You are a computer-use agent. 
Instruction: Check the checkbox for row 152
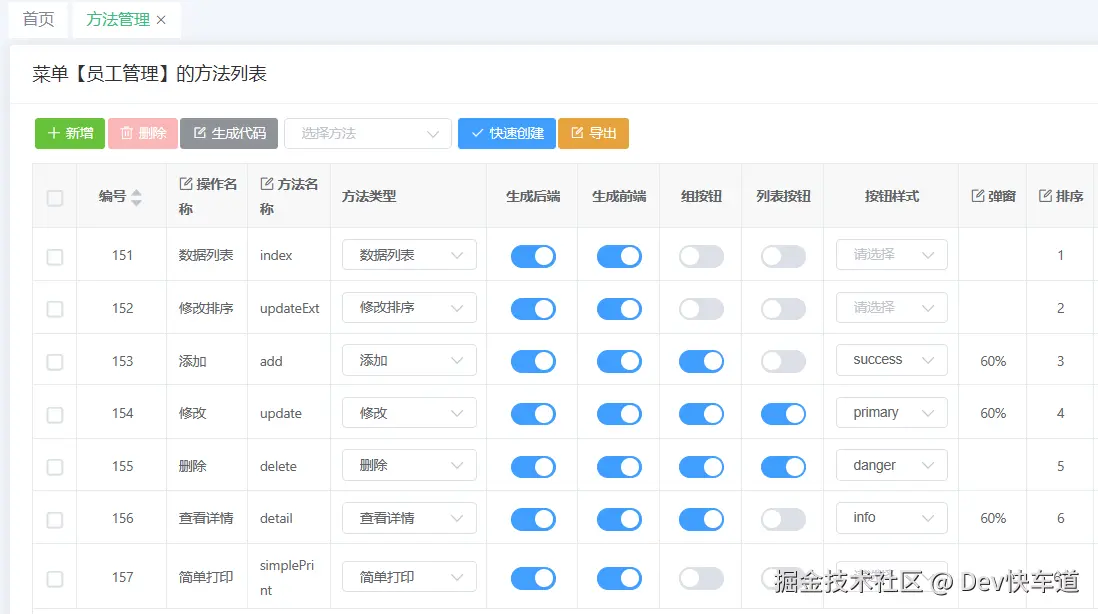(55, 309)
